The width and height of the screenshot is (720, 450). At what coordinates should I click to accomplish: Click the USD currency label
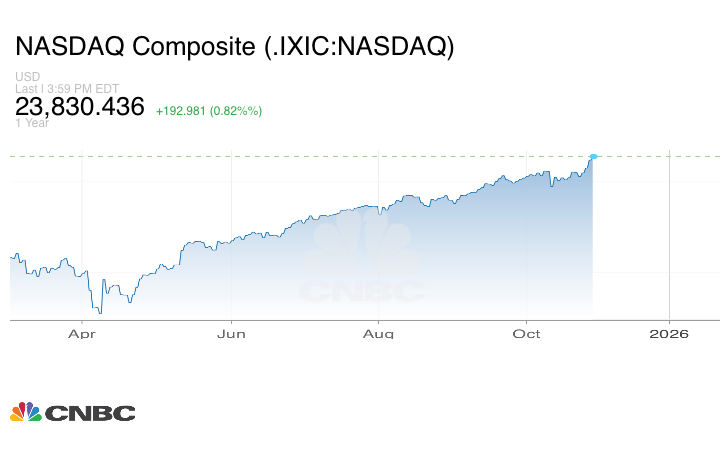point(27,77)
